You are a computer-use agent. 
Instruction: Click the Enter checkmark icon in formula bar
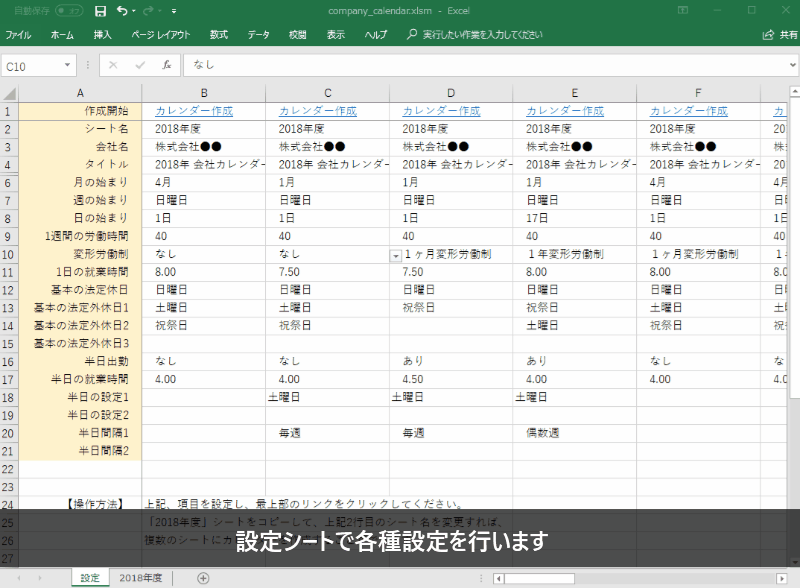point(140,65)
